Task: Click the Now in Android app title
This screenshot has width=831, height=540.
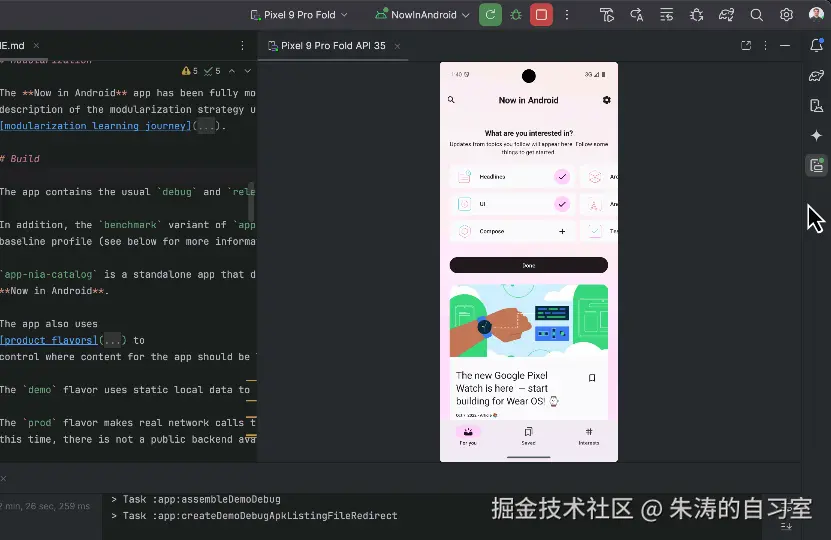Action: click(528, 100)
